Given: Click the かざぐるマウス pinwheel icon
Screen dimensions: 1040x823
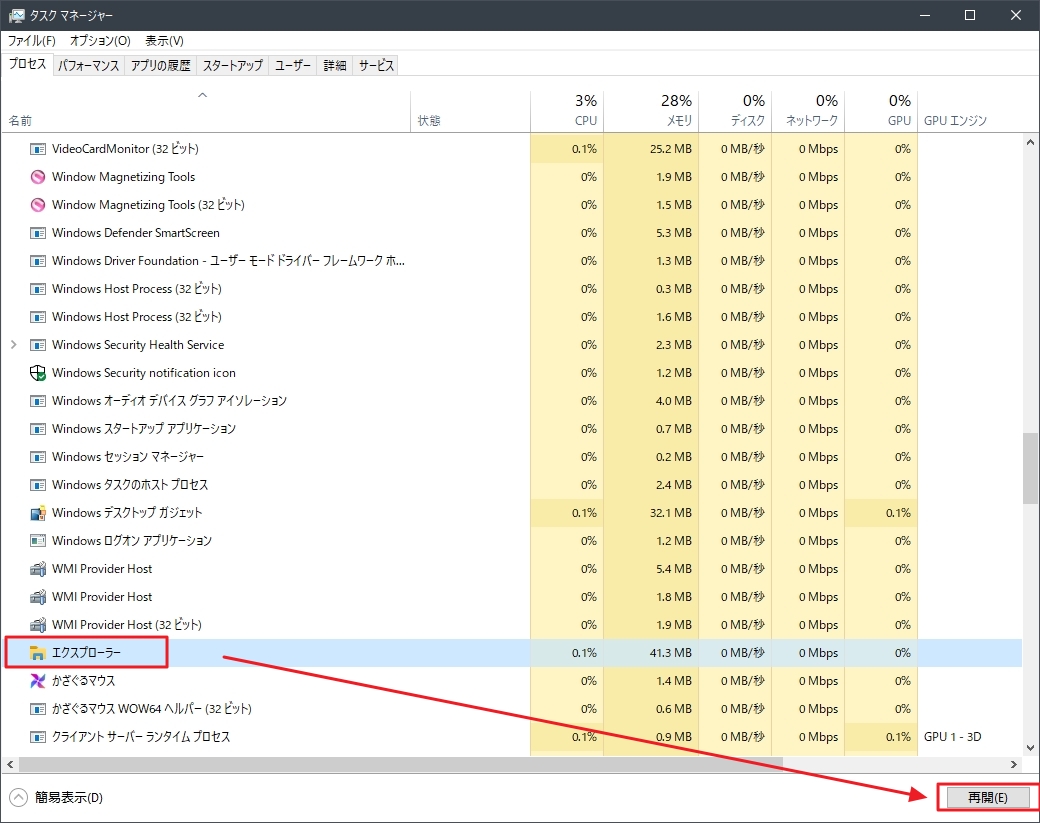Looking at the screenshot, I should point(38,681).
